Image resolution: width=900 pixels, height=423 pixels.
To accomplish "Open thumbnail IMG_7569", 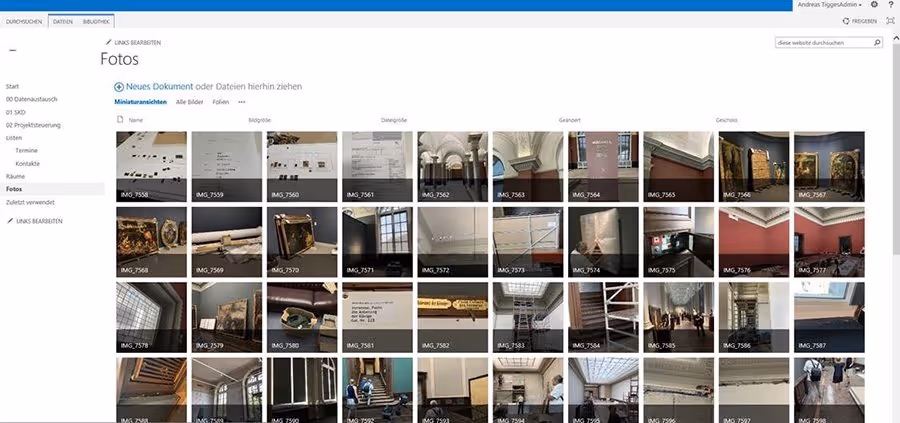I will [227, 242].
